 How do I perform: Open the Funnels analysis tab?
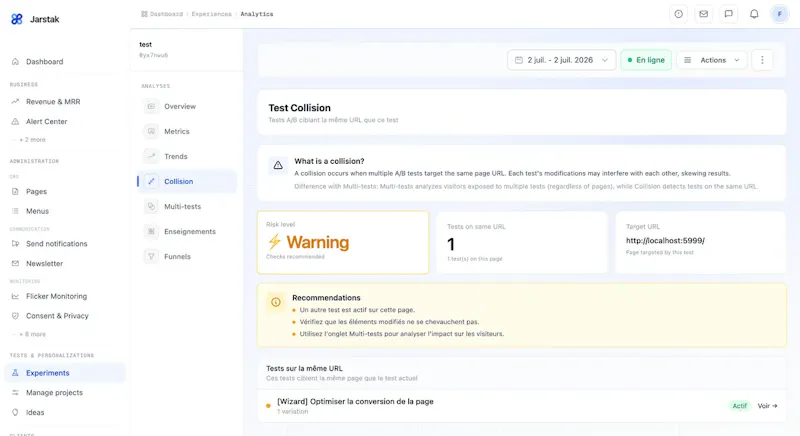(187, 256)
